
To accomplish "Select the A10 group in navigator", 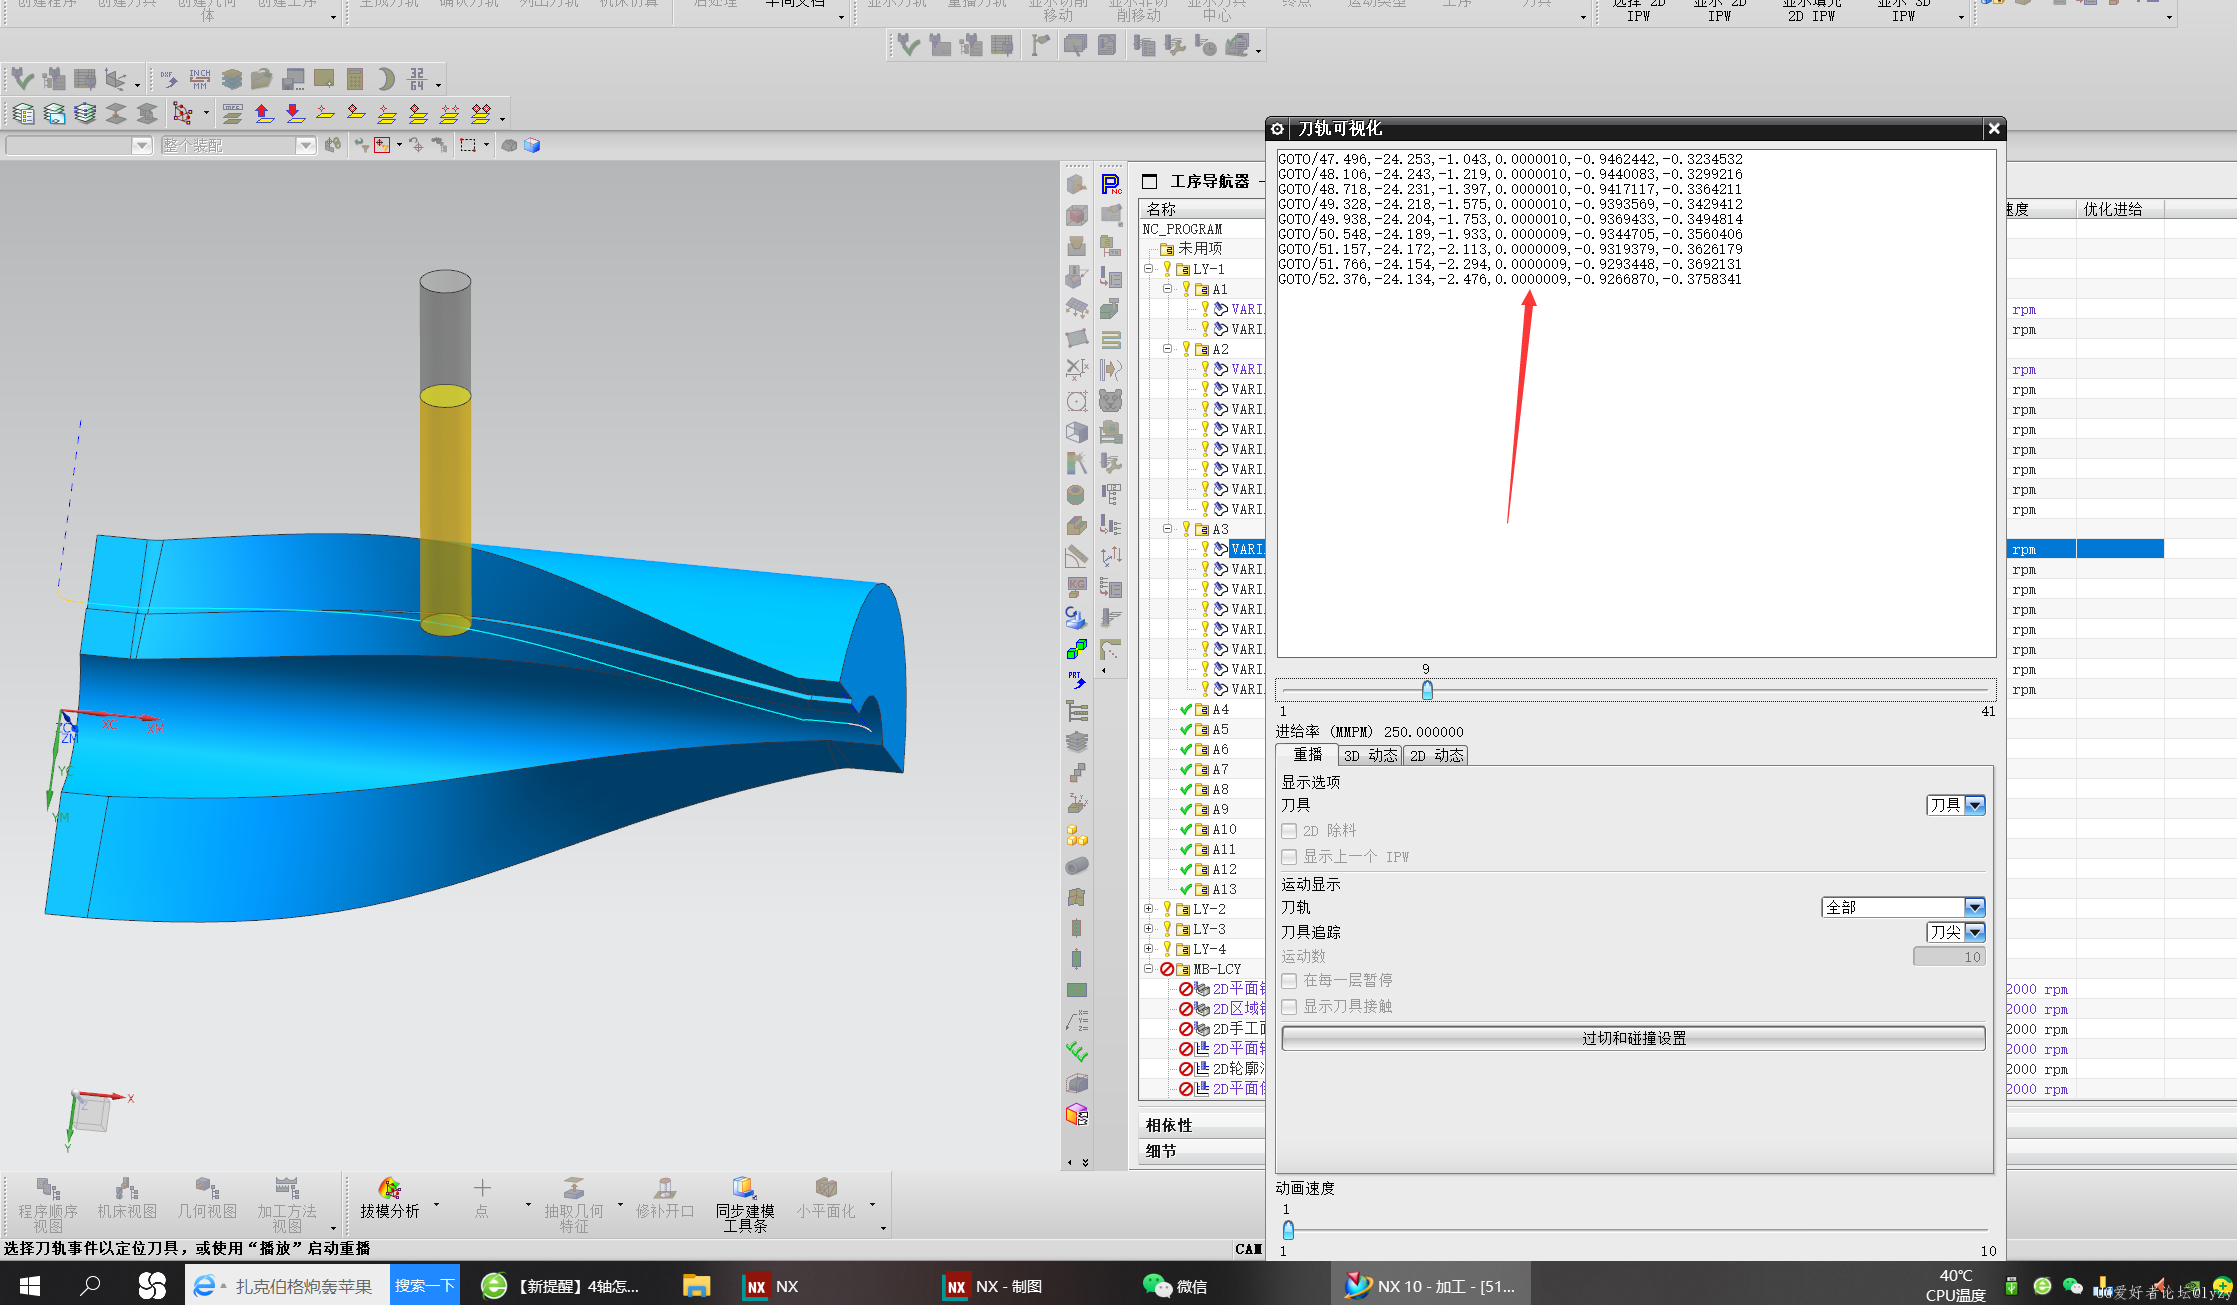I will (1224, 829).
